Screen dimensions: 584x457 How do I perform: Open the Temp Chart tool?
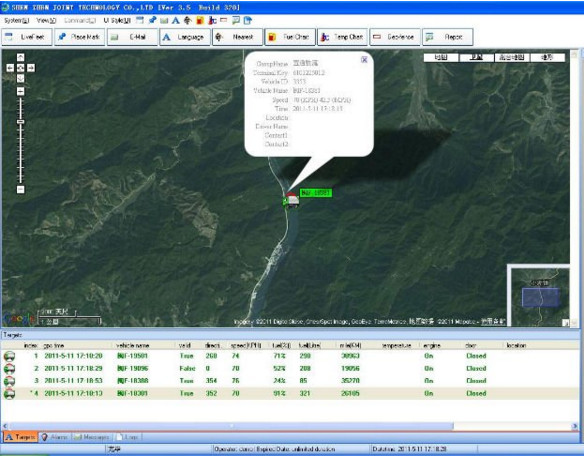(343, 37)
